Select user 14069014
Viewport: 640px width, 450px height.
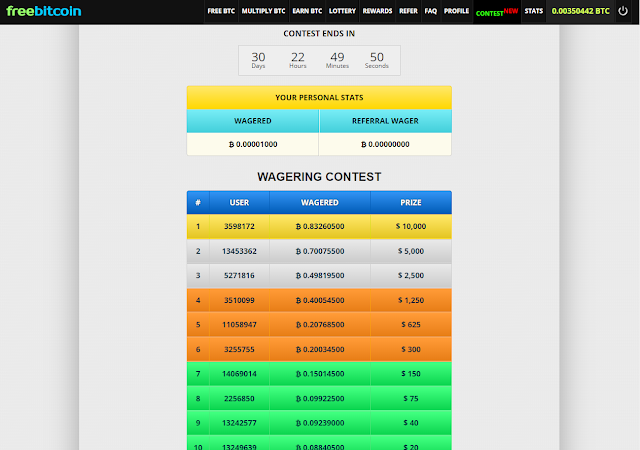(x=239, y=374)
